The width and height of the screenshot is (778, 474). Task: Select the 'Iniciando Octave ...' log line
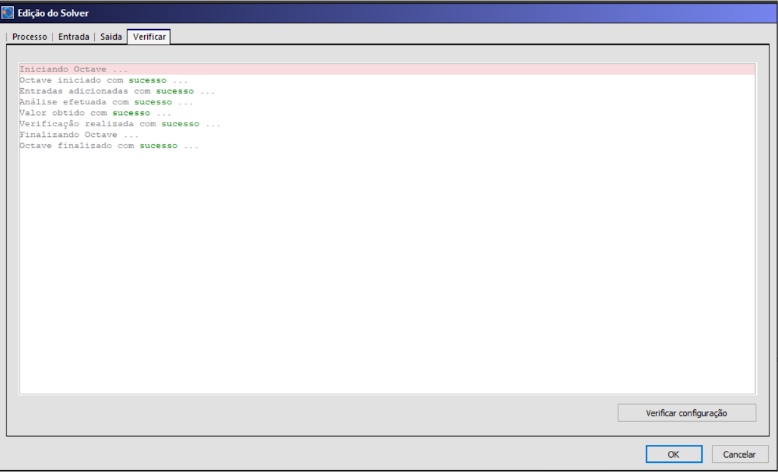point(387,69)
